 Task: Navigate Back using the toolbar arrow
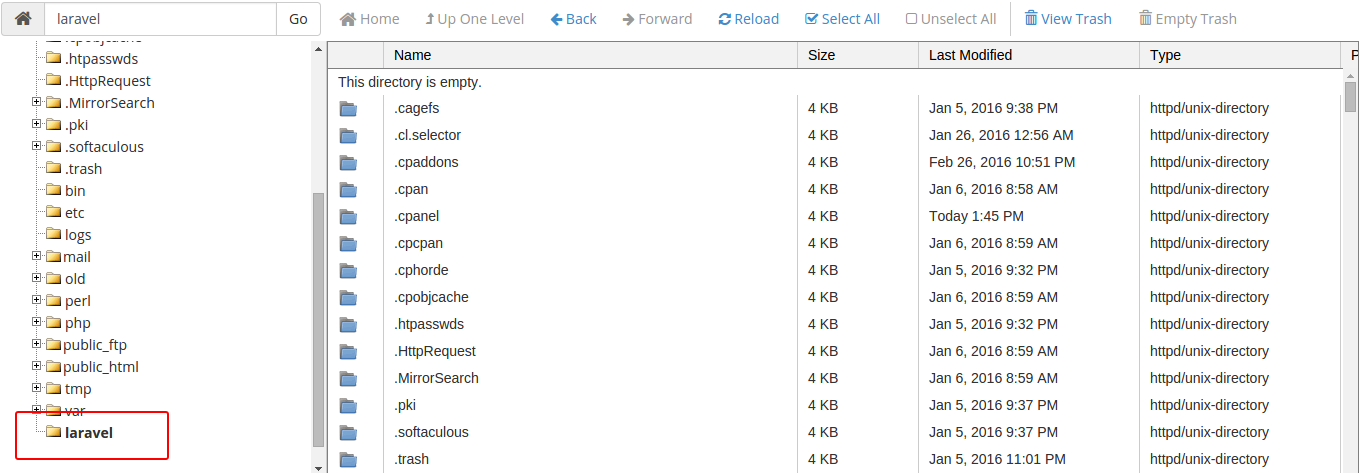pos(558,19)
